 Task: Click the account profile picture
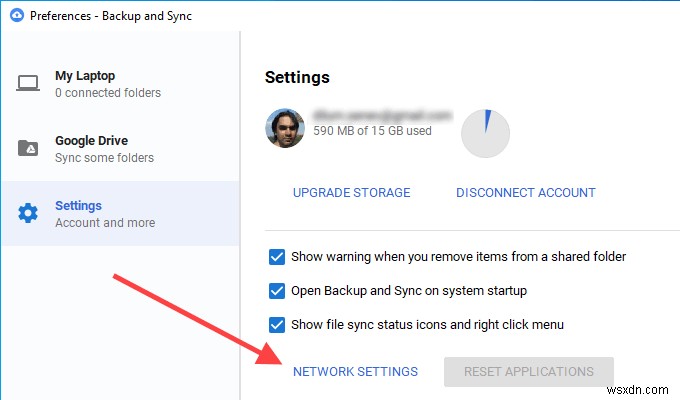285,127
